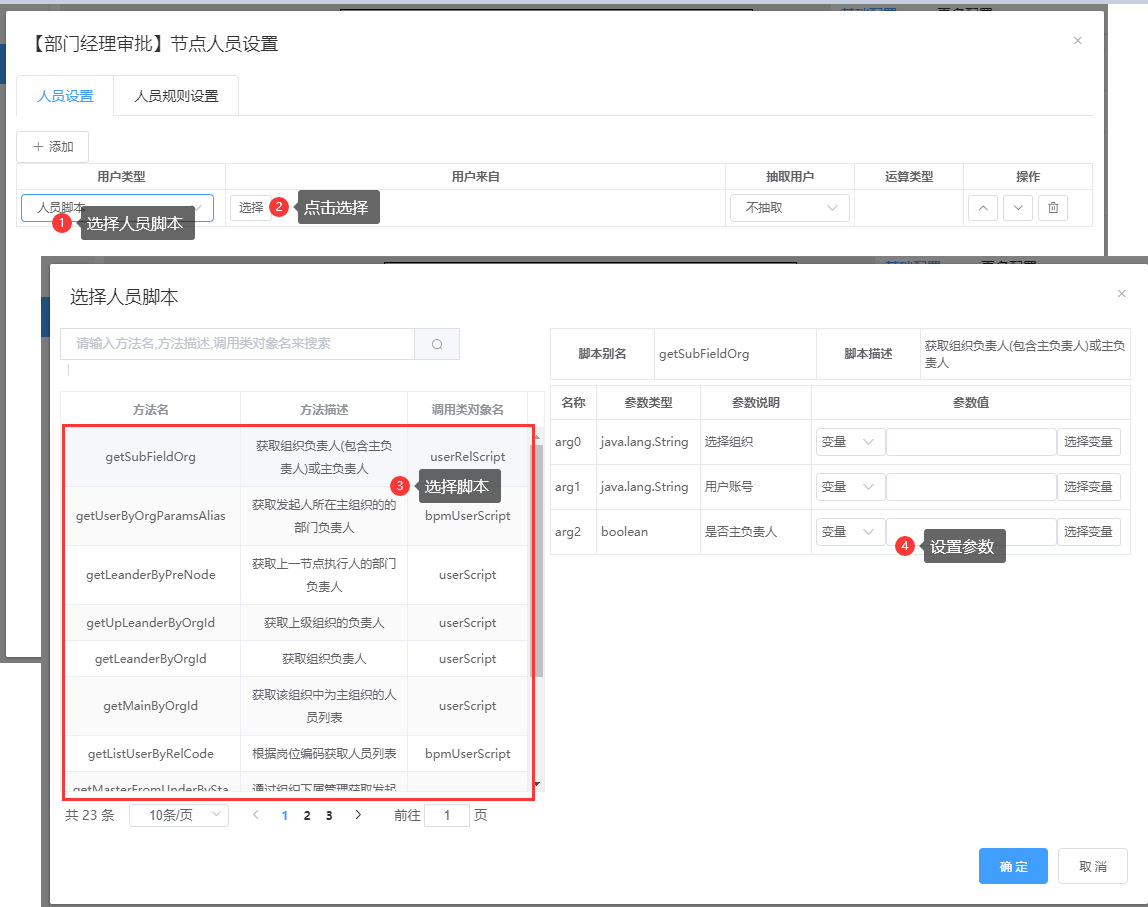Click the script search input field

238,344
